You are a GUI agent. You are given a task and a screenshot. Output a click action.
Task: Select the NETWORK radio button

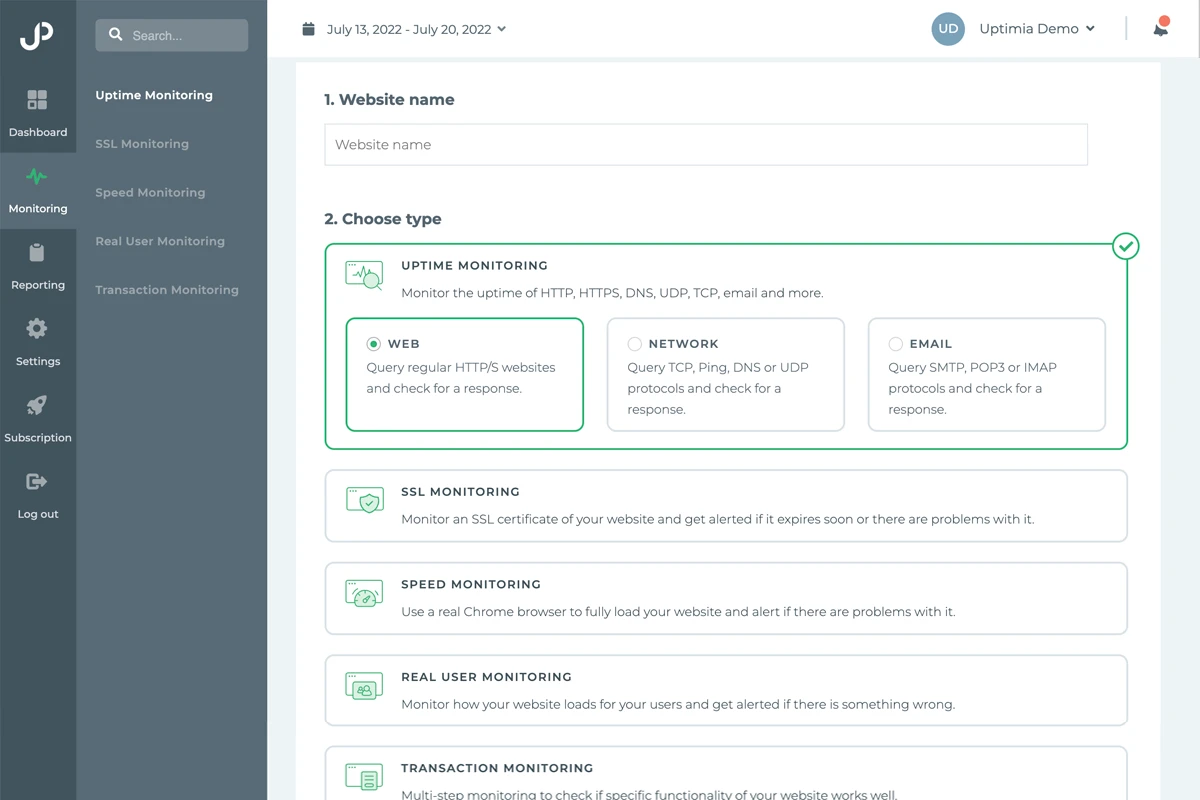pos(634,344)
